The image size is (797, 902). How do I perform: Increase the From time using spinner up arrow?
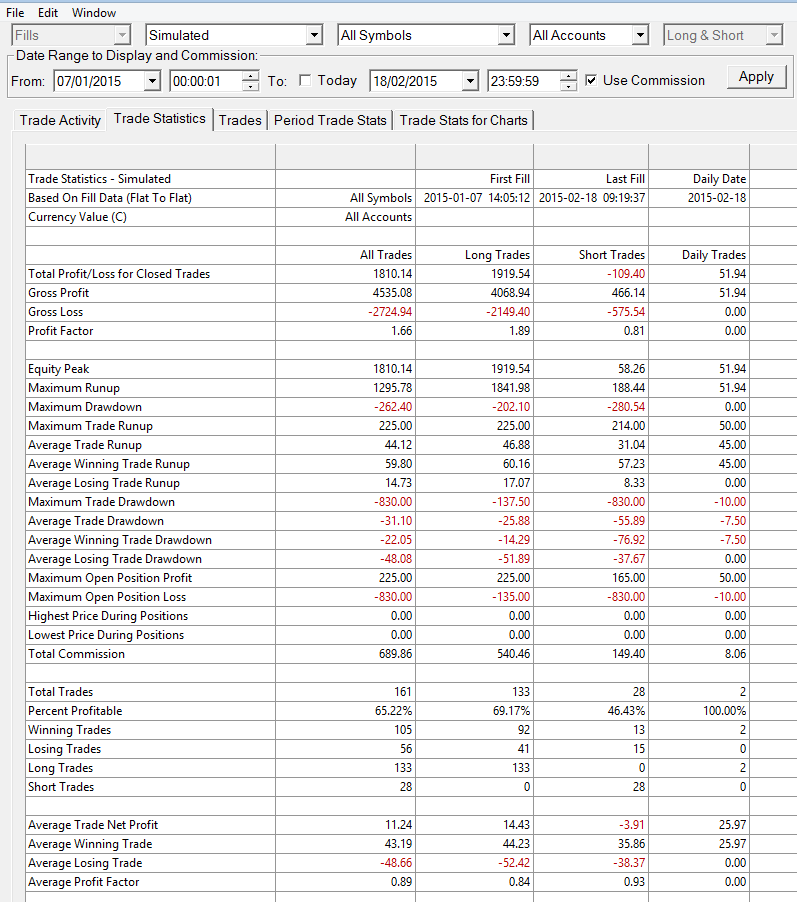250,76
